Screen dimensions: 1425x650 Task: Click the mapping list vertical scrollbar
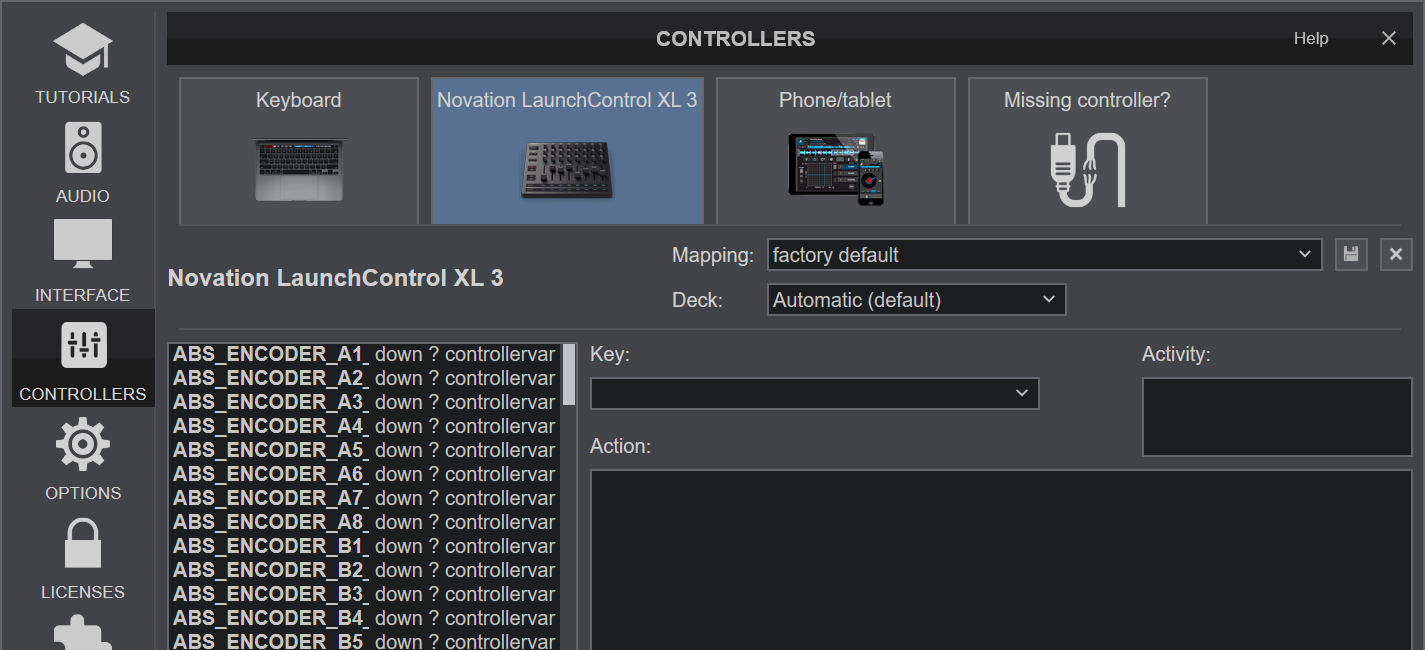569,374
